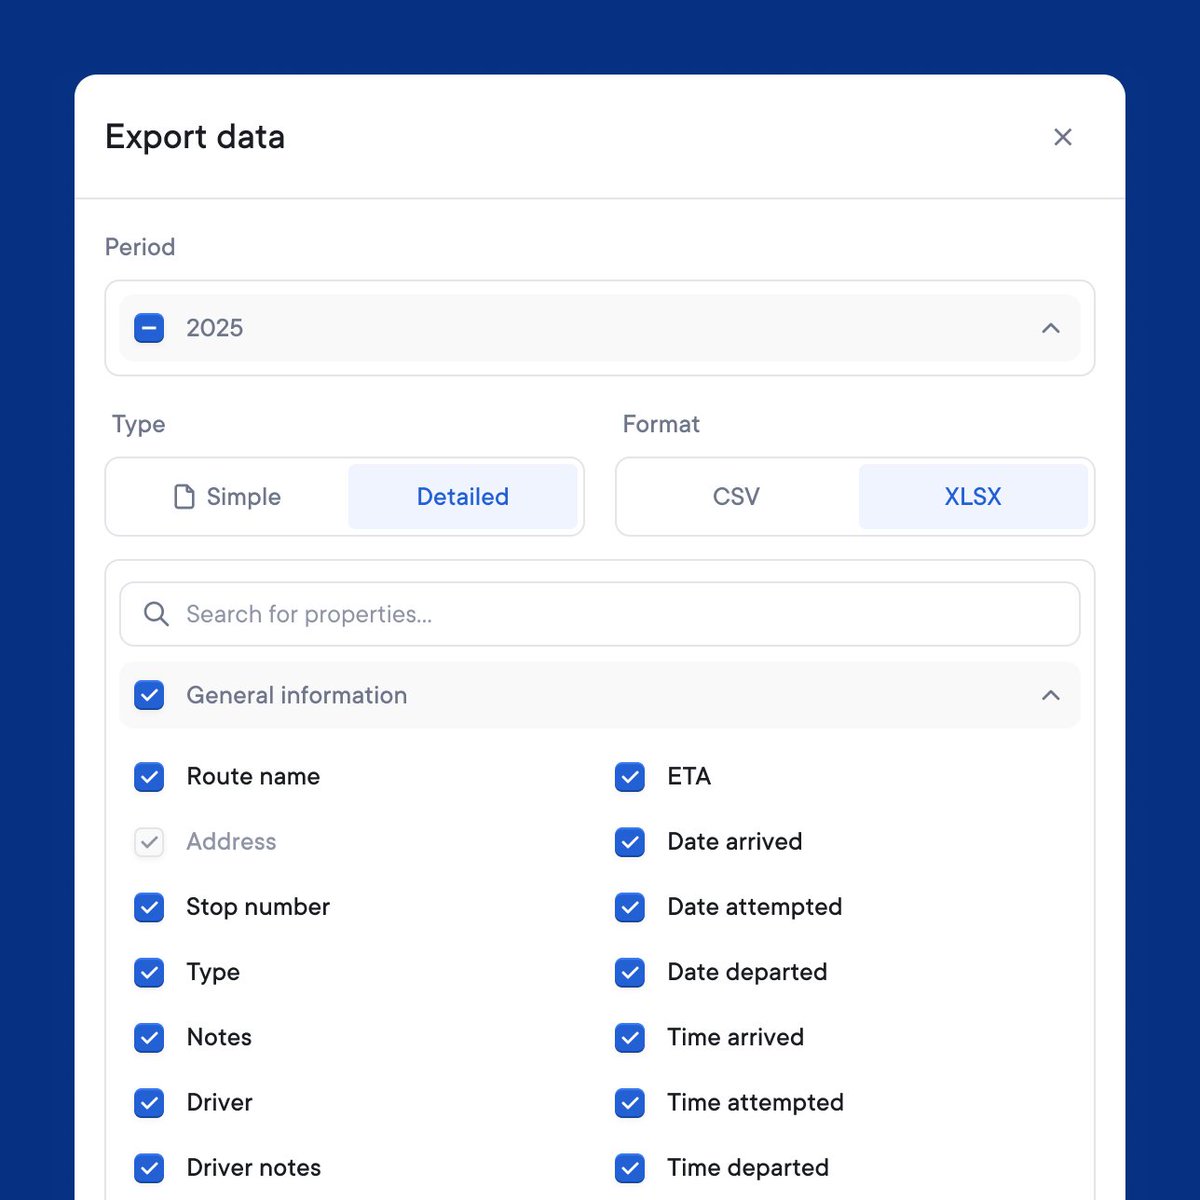Viewport: 1200px width, 1200px height.
Task: Choose CSV format
Action: pos(737,497)
